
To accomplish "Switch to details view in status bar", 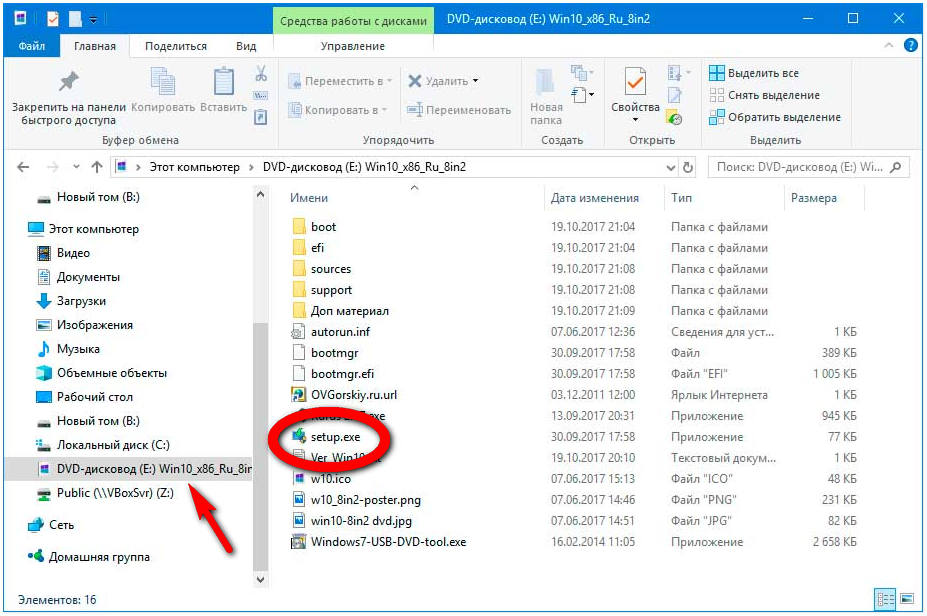I will click(x=883, y=598).
